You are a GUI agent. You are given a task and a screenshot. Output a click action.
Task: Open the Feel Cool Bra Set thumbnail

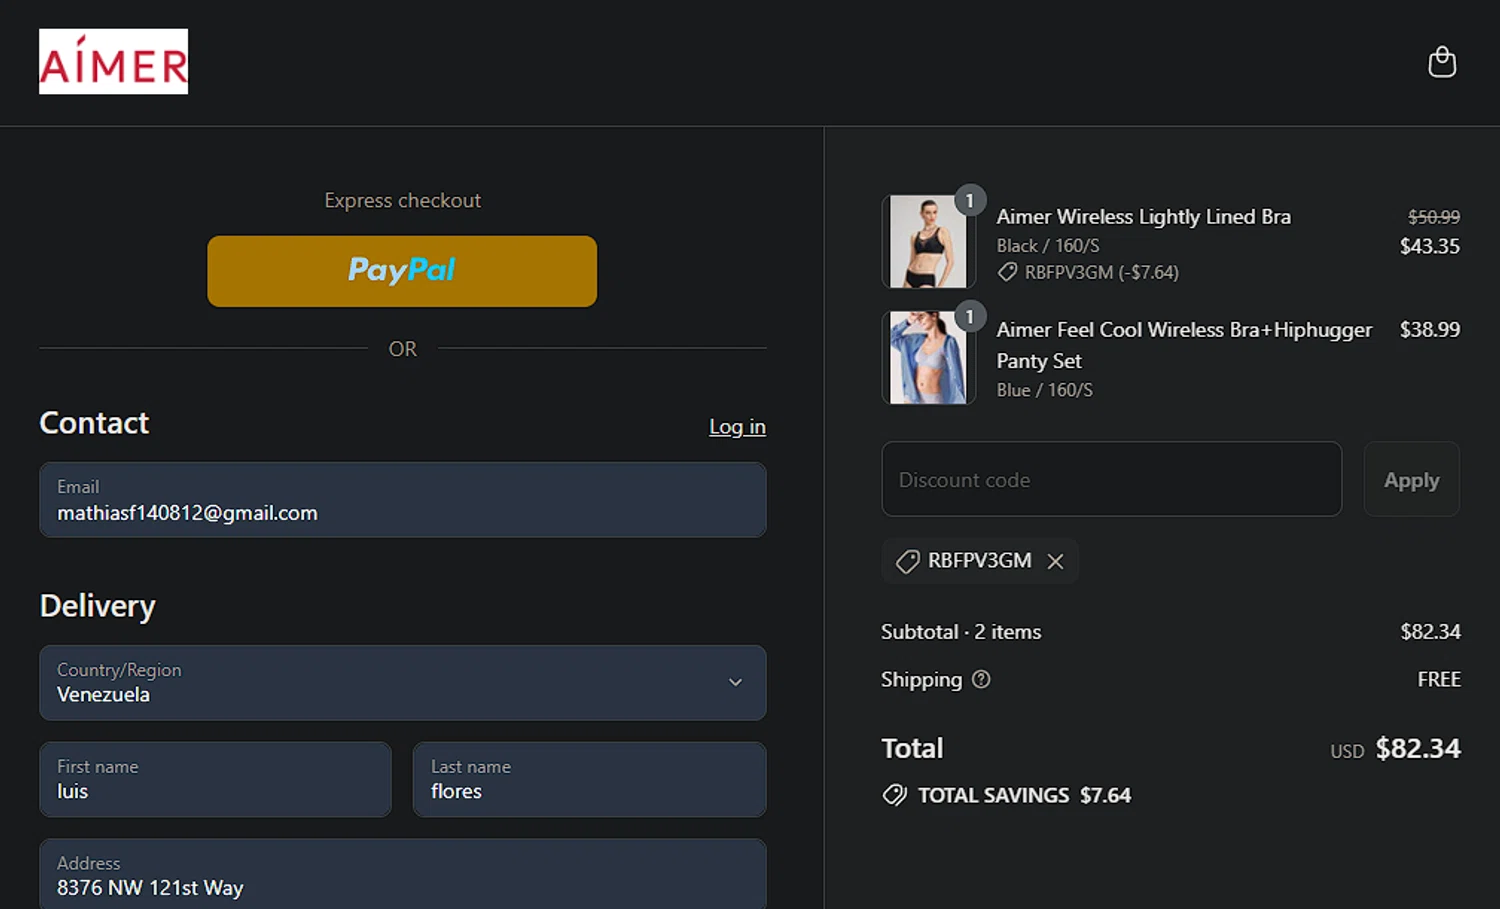point(928,358)
